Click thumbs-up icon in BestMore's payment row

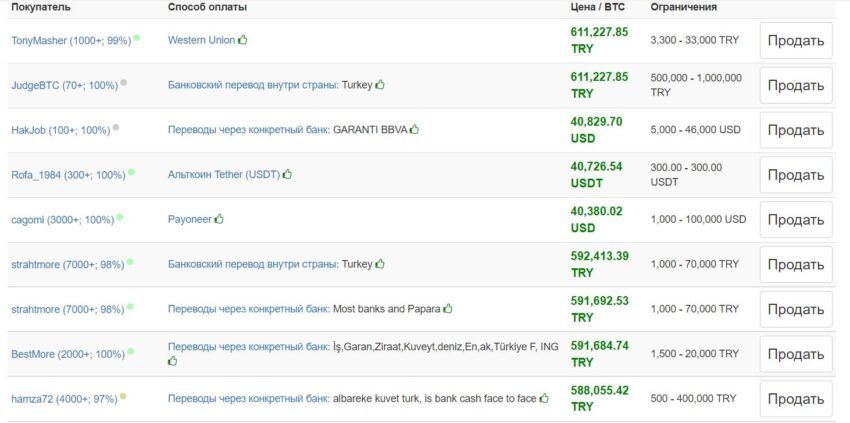pyautogui.click(x=172, y=361)
